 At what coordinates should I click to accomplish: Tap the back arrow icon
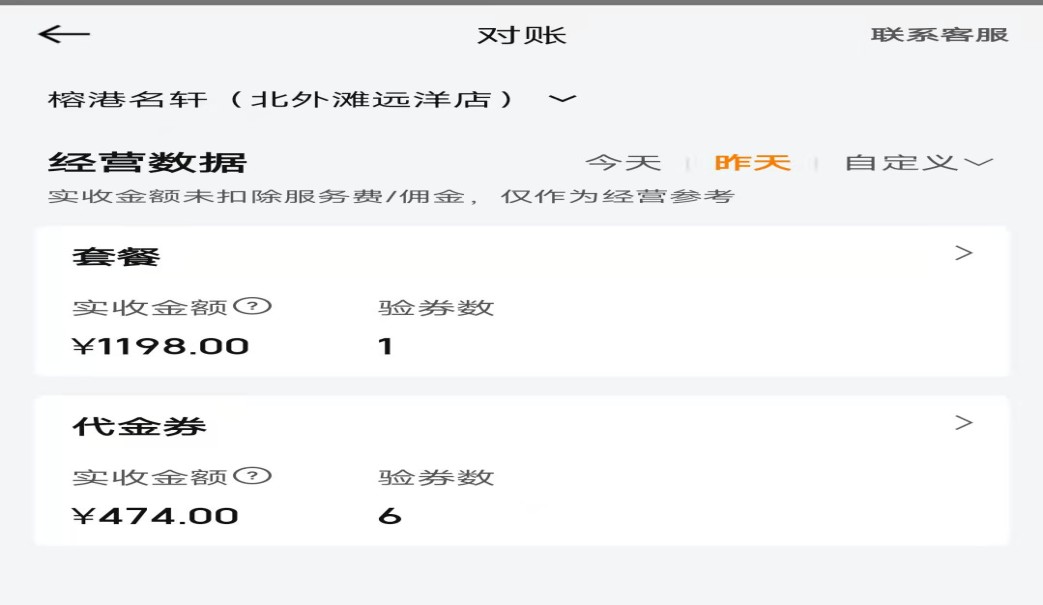[x=64, y=34]
